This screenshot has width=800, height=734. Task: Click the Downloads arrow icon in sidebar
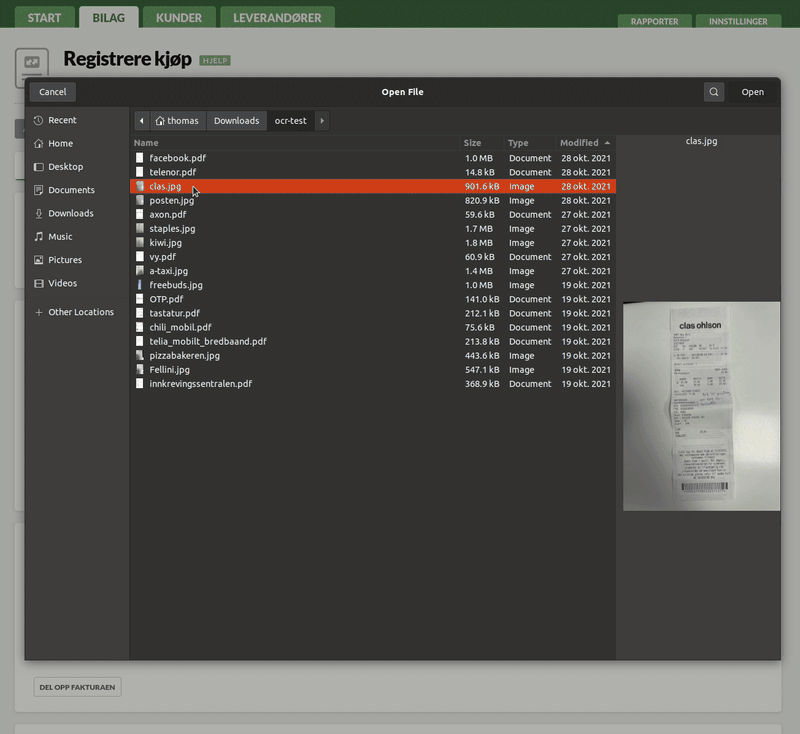click(x=38, y=213)
